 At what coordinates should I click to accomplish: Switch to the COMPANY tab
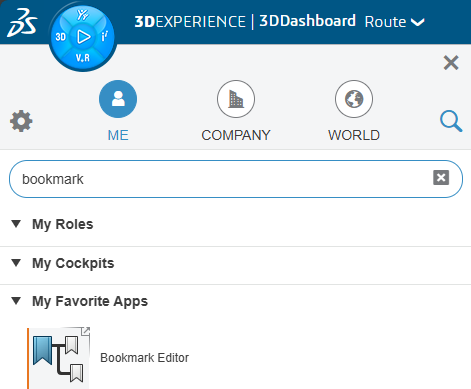236,111
